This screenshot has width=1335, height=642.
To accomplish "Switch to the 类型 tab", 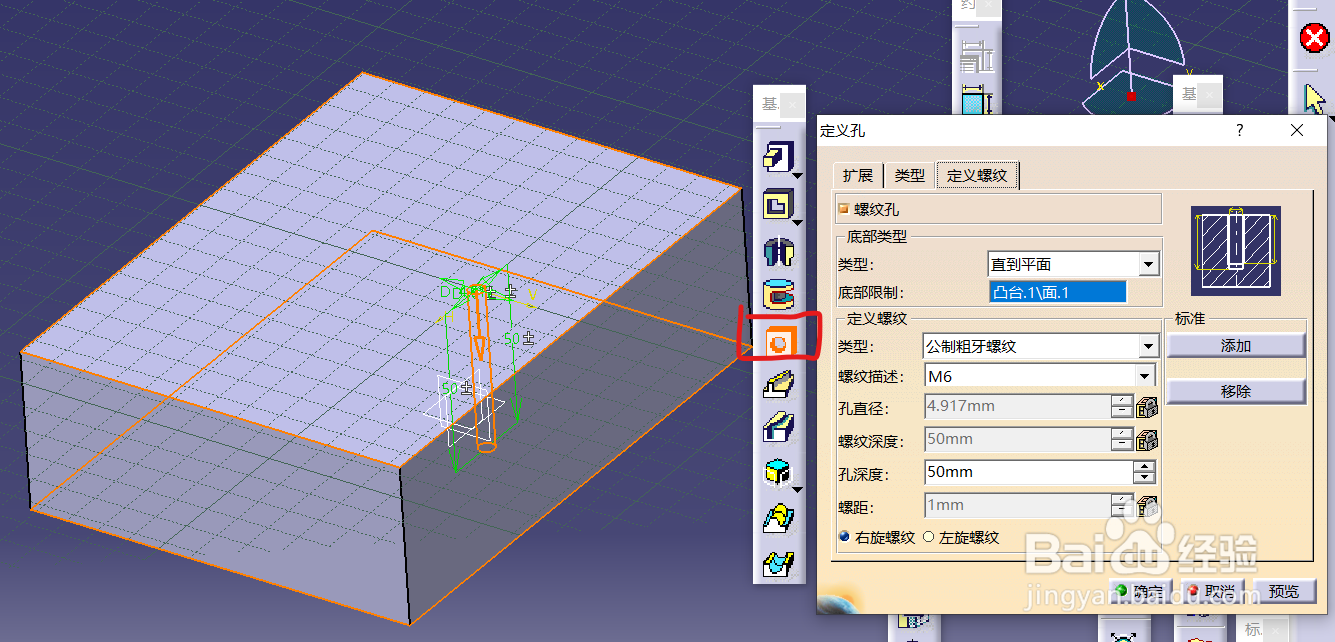I will (x=909, y=174).
